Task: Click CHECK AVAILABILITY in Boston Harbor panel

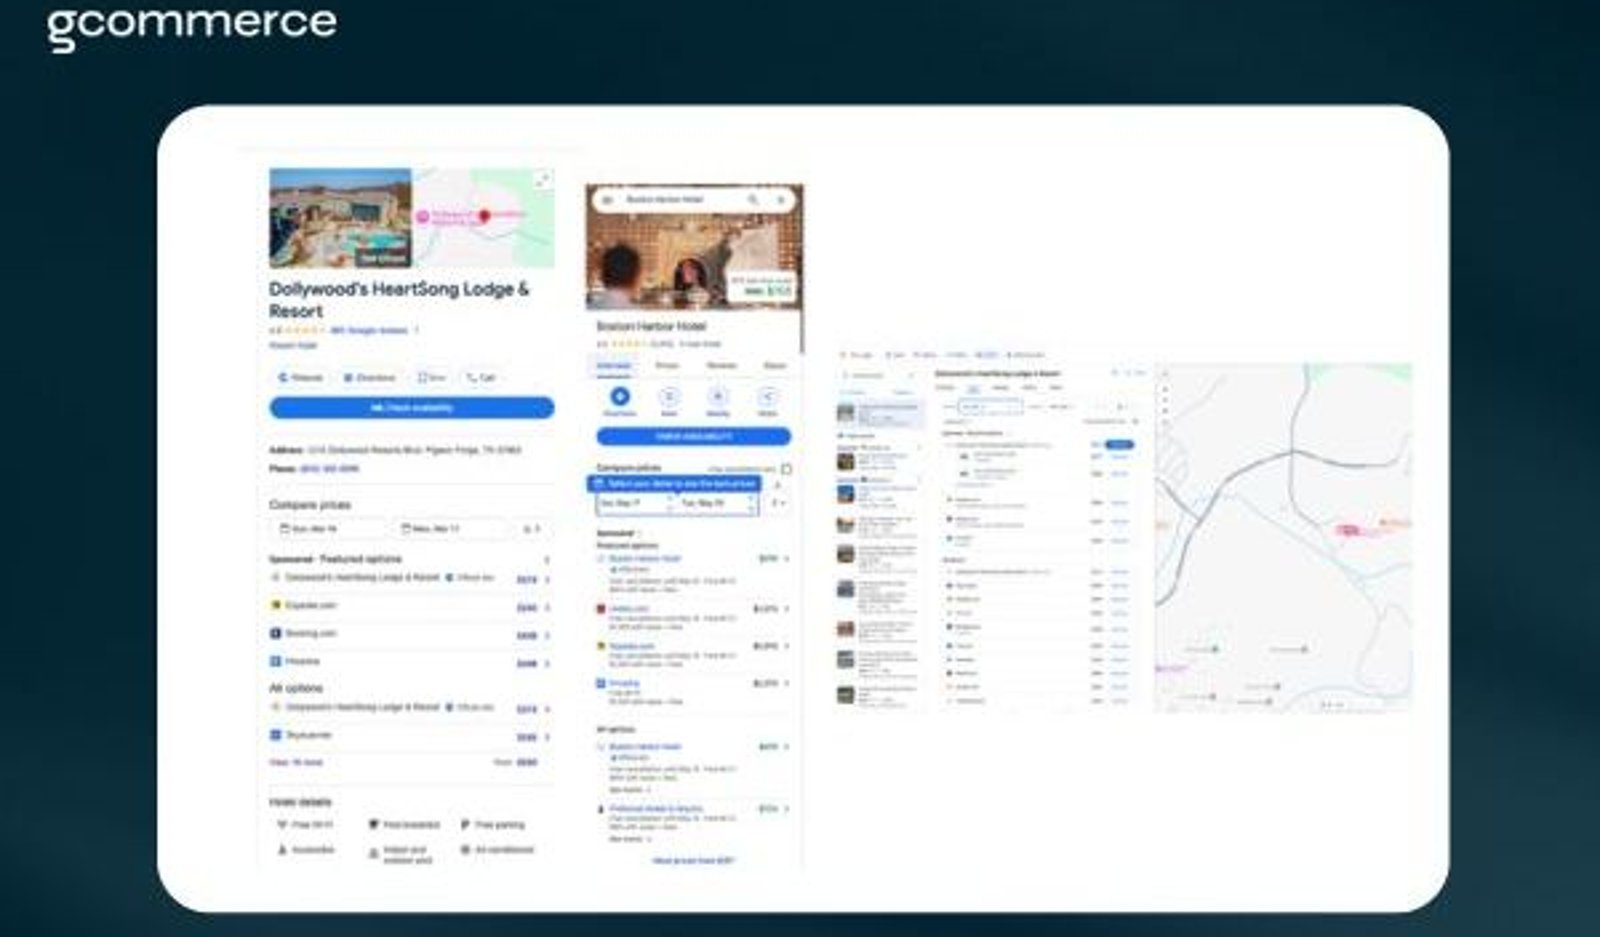Action: 693,437
